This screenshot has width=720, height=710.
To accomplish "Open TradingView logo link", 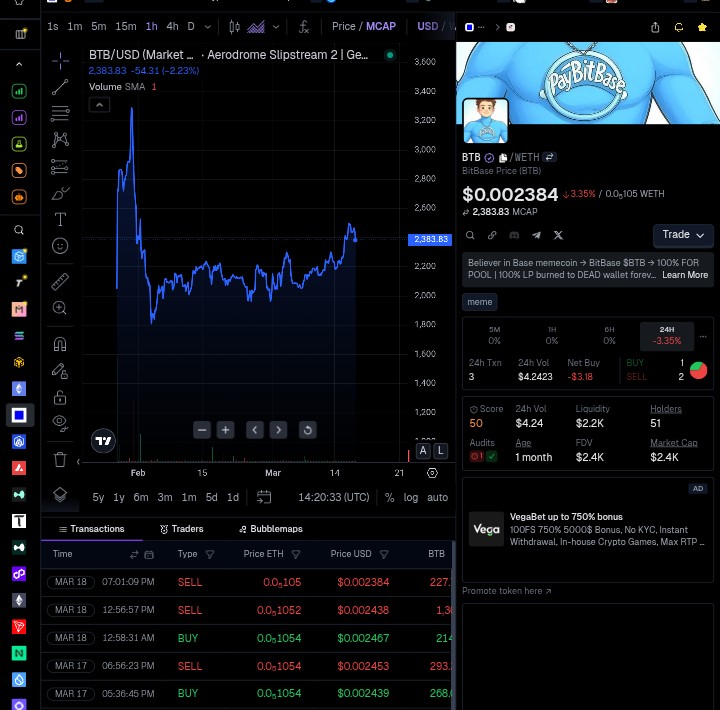I will point(103,441).
